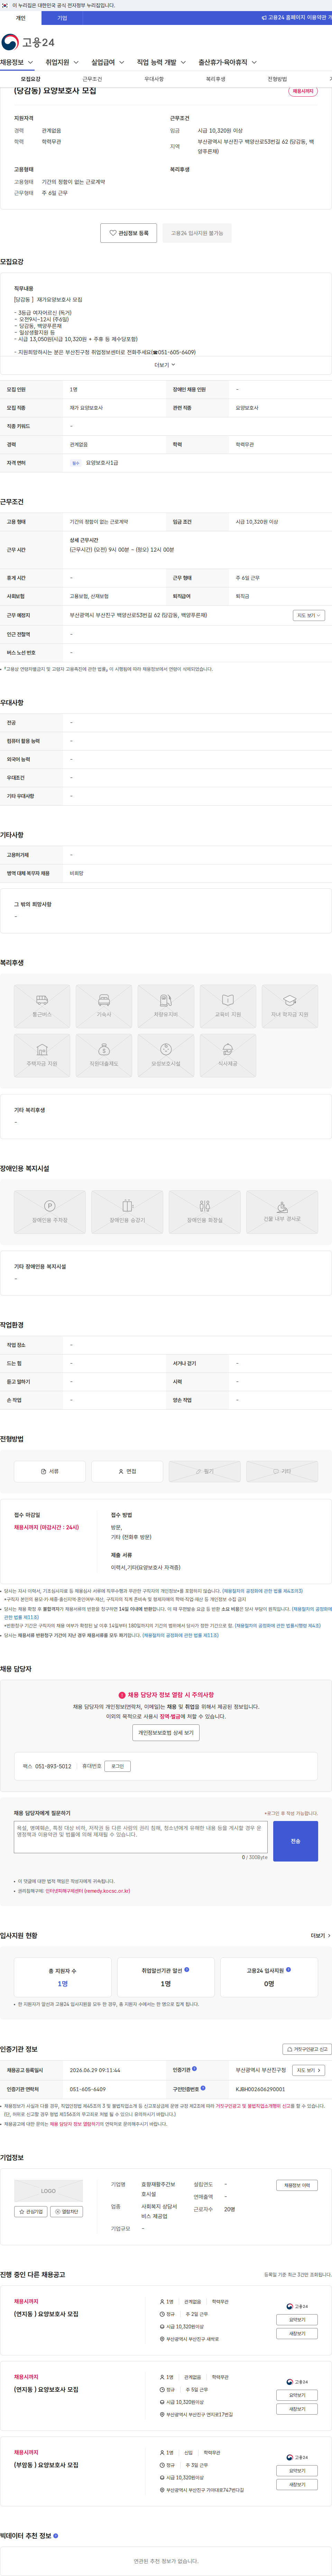
Task: Select the 개인 tab
Action: point(20,18)
